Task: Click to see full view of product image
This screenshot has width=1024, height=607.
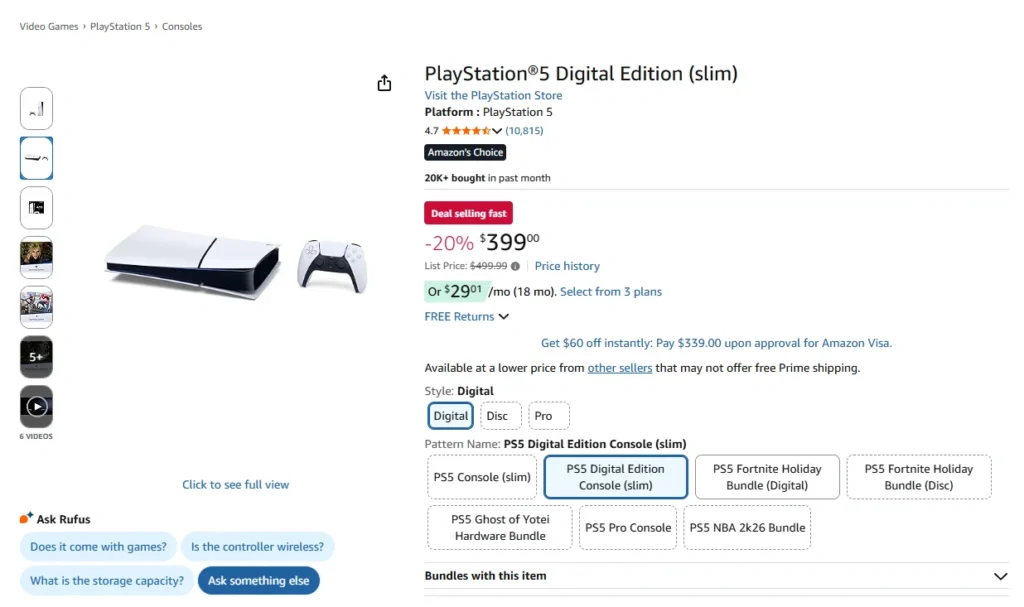Action: pos(235,484)
